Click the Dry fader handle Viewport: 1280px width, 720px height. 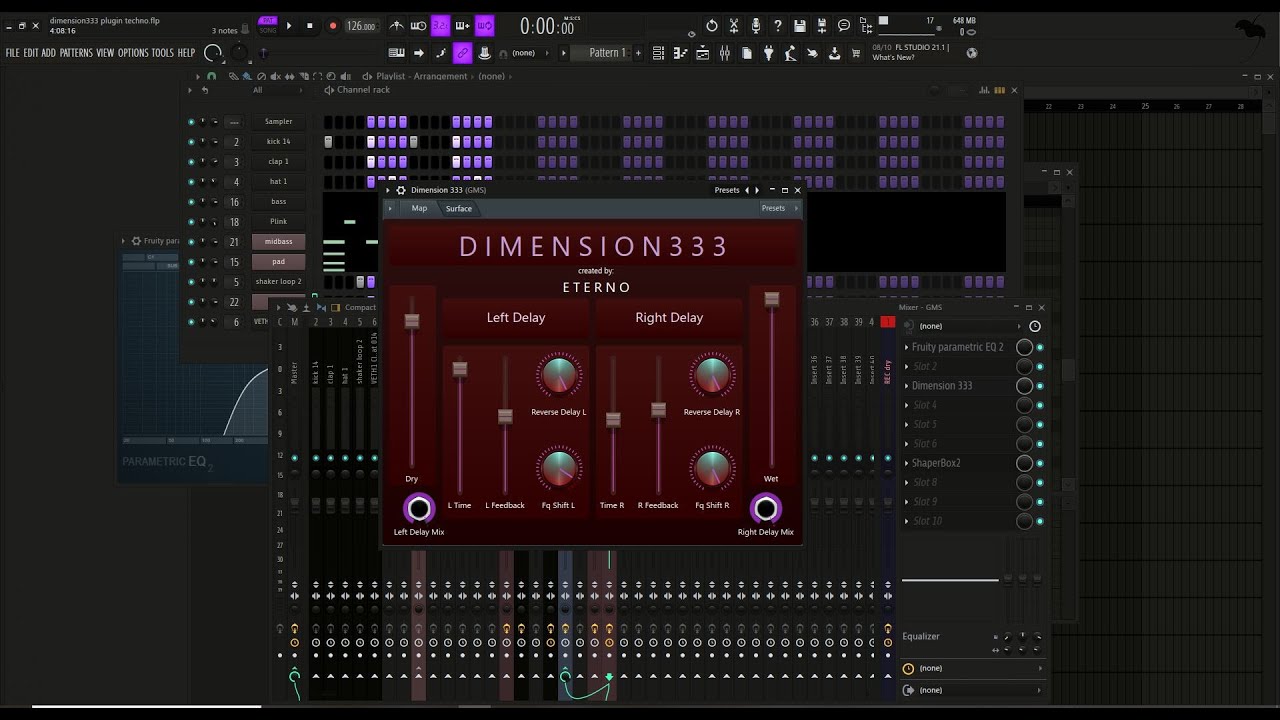[x=411, y=321]
